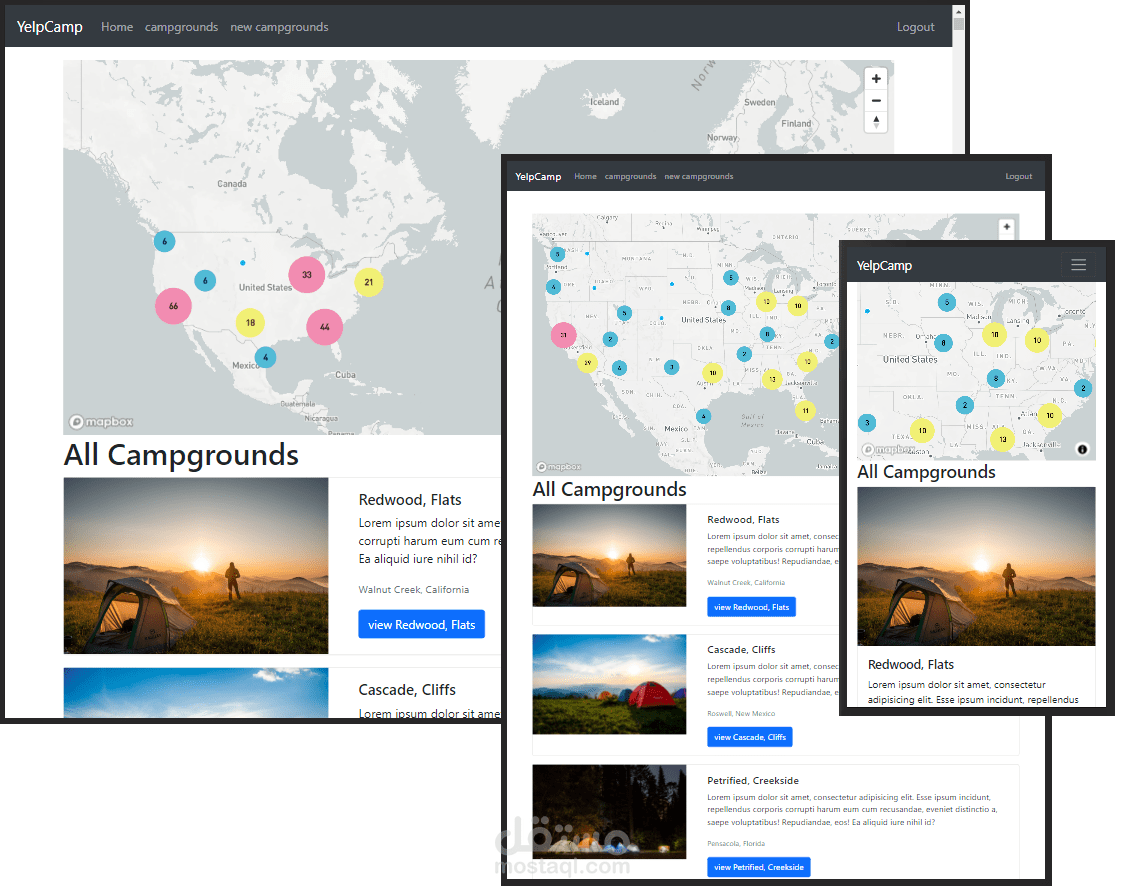Zoom out on the large window's map
The height and width of the screenshot is (896, 1126).
875,101
